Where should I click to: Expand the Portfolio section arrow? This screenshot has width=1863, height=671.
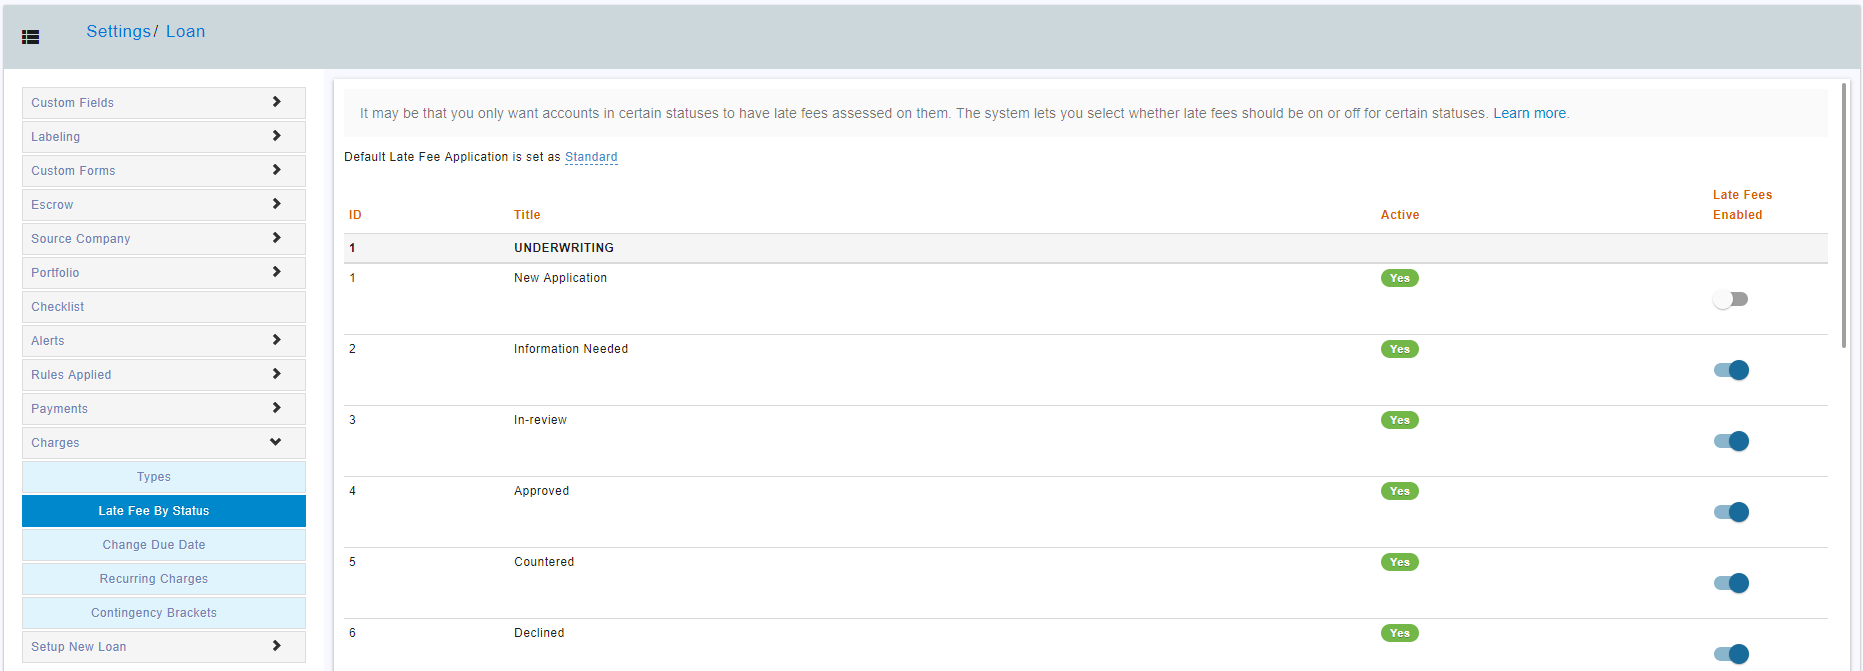pyautogui.click(x=276, y=272)
